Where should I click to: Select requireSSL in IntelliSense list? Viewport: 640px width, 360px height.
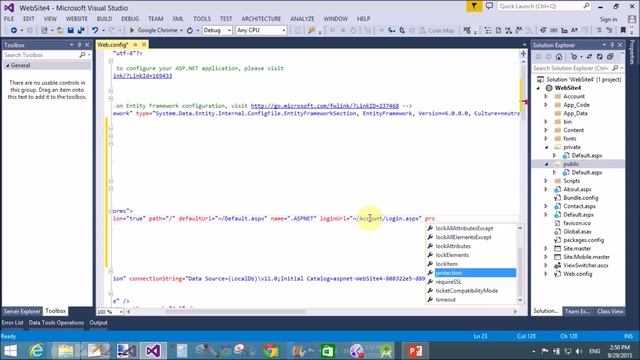449,282
